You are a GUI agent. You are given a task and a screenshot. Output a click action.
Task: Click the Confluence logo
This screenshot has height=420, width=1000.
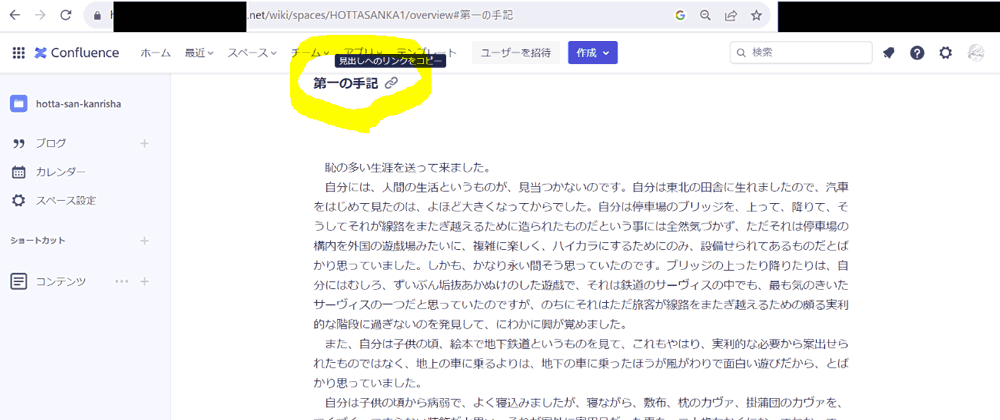[77, 53]
